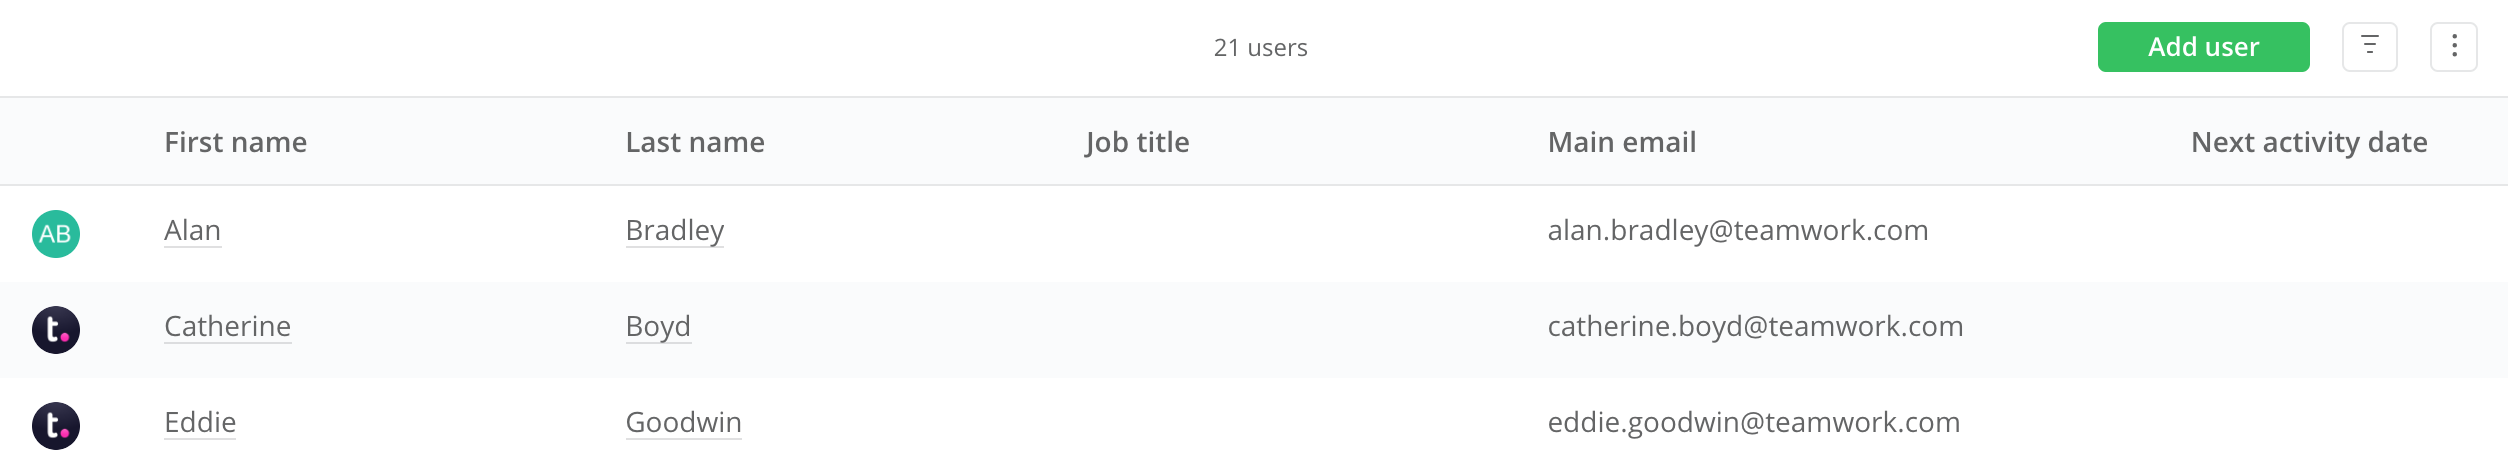Select the eddie.goodwin@teamwork.com email cell

coord(1753,423)
